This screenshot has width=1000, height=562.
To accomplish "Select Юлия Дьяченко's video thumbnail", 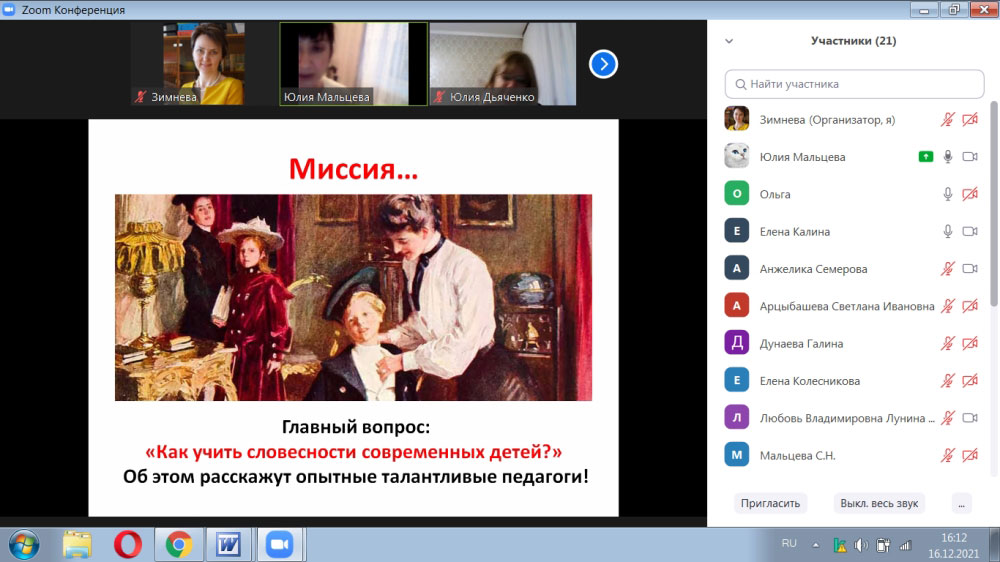I will tap(503, 64).
